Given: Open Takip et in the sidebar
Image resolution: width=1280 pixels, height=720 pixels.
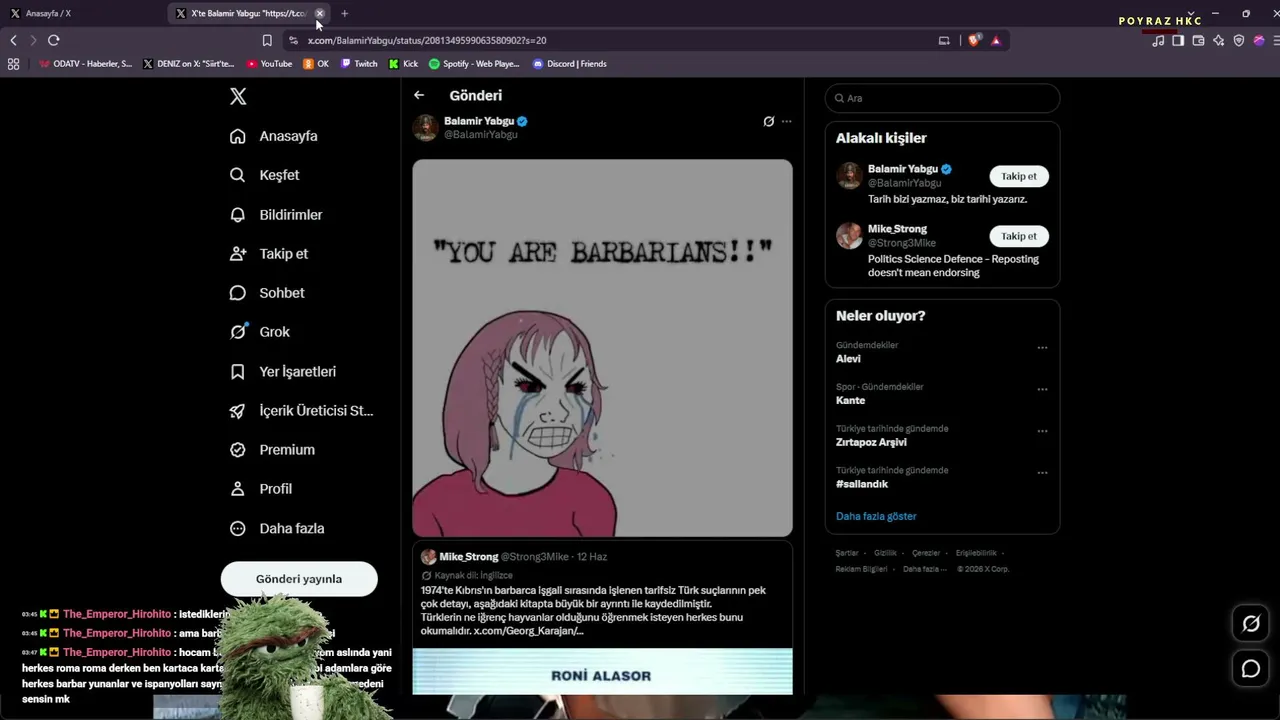Looking at the screenshot, I should pos(268,254).
